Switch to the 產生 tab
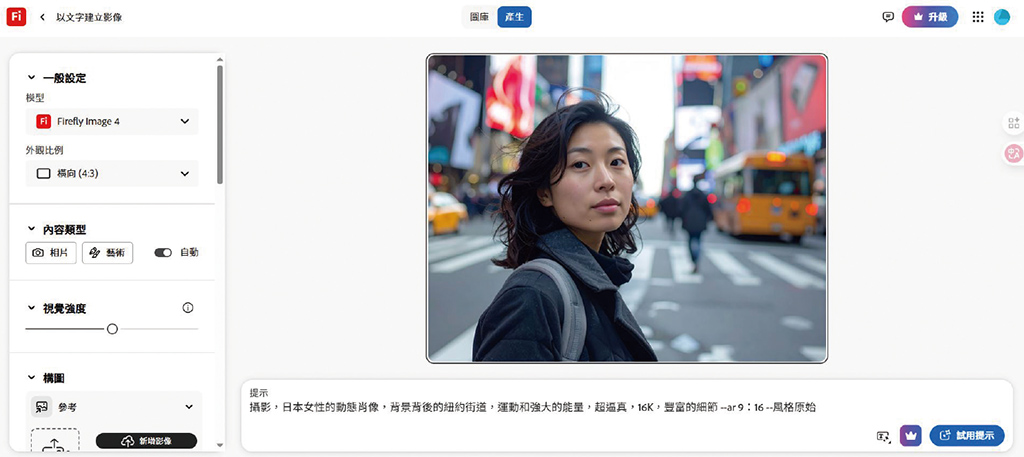 coord(514,17)
